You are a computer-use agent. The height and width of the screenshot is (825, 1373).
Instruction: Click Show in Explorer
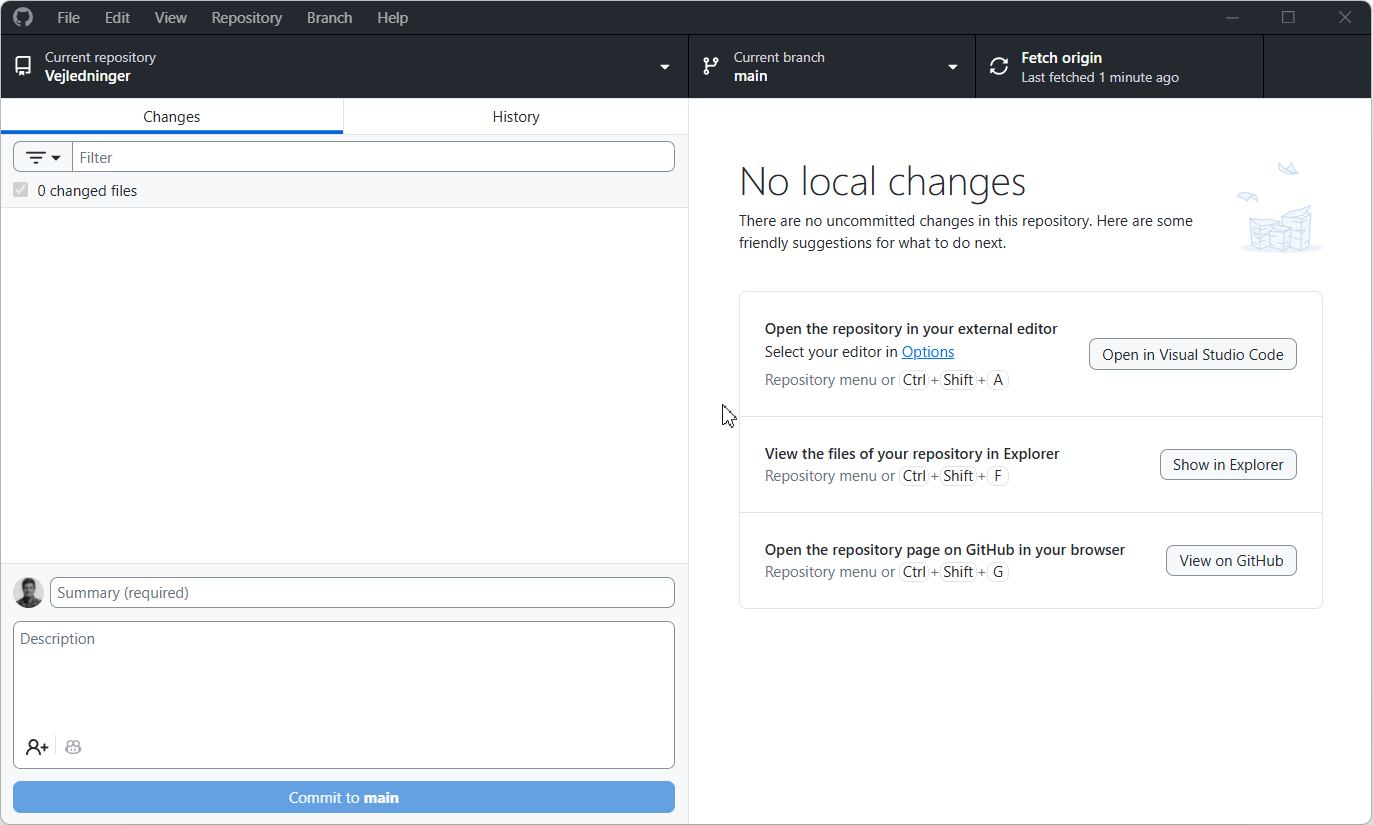tap(1228, 464)
